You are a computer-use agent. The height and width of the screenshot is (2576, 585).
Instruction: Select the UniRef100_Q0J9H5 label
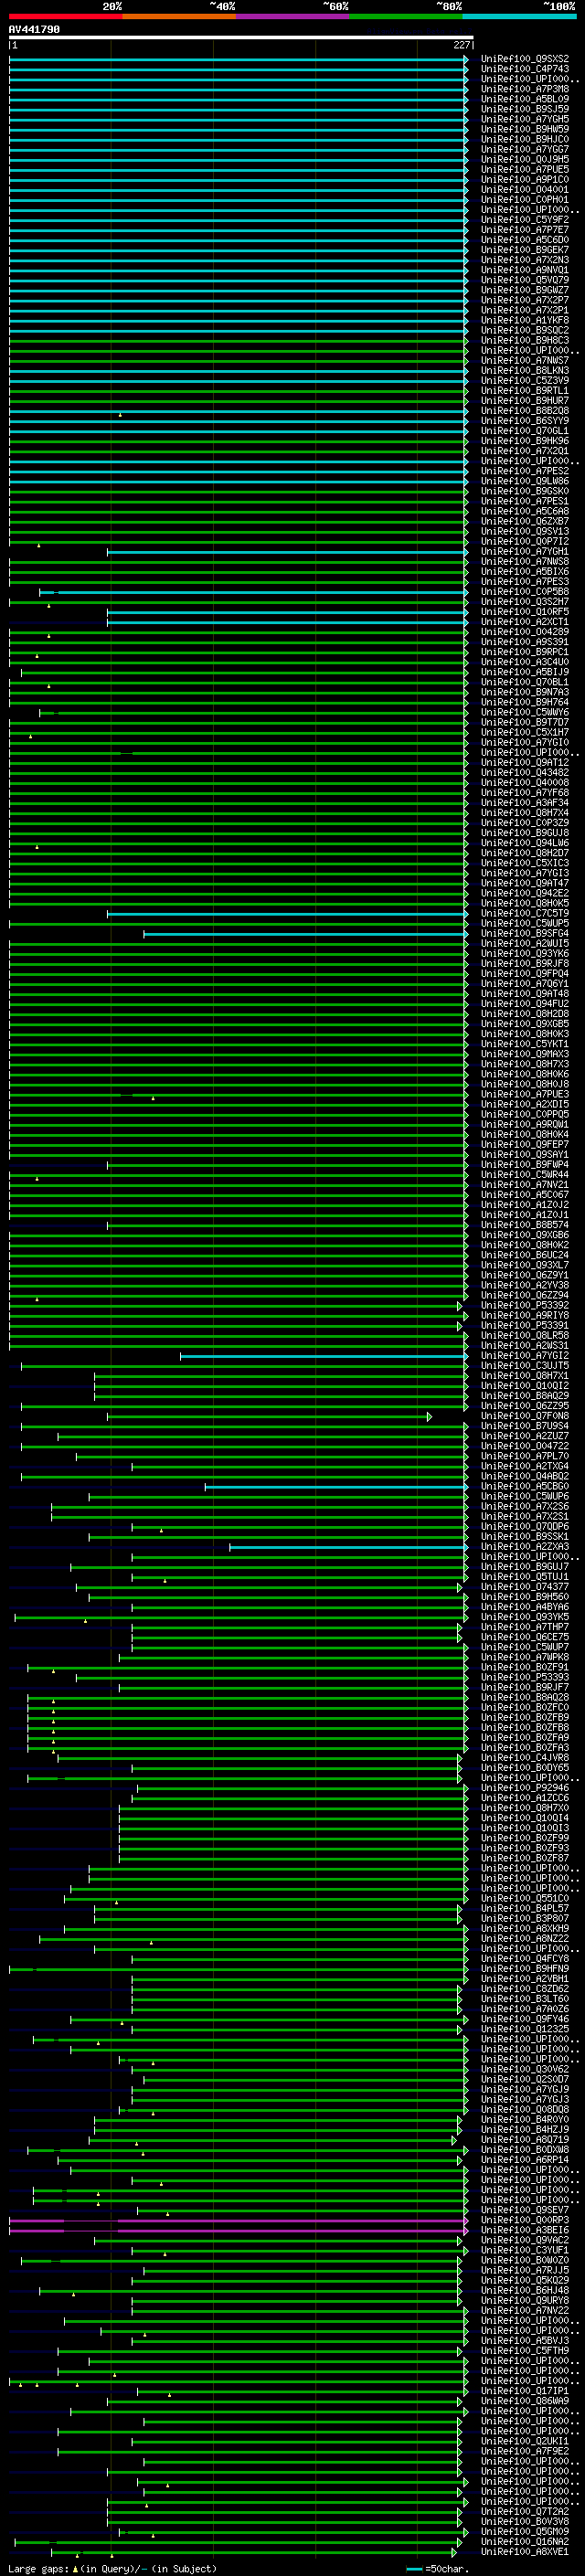[x=525, y=160]
